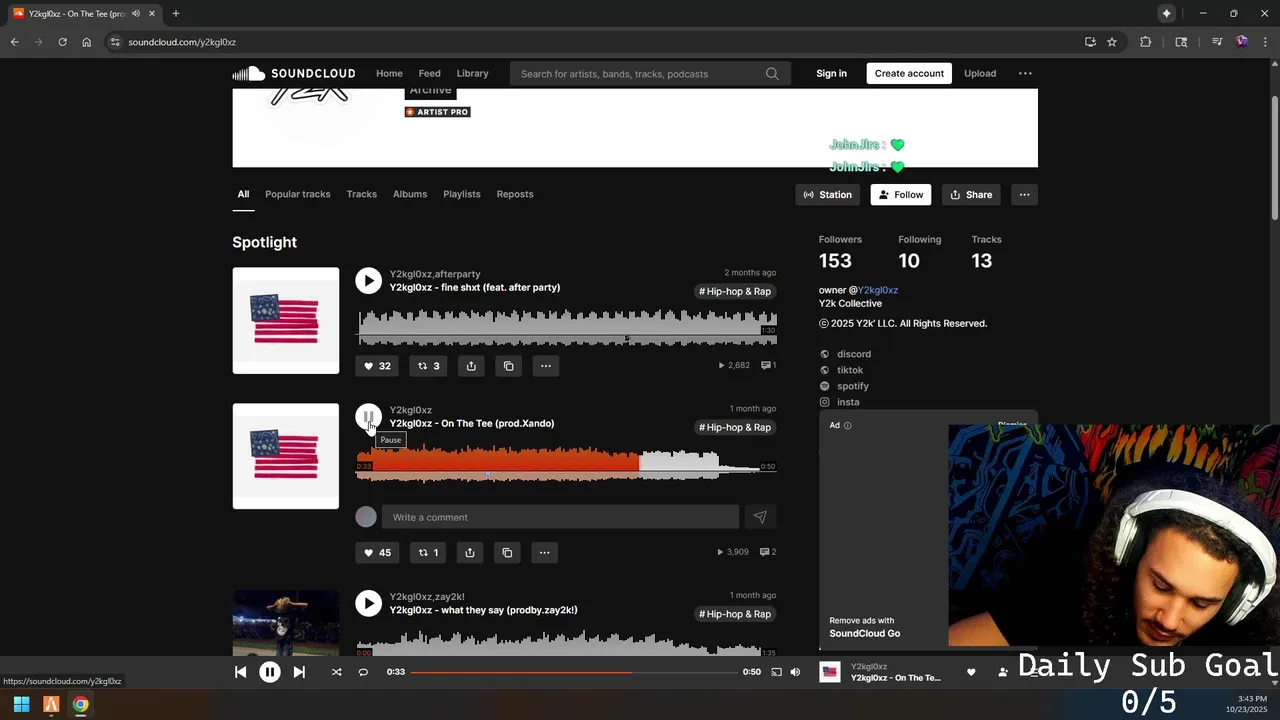Seek in the bottom player progress bar
The image size is (1280, 720).
[x=574, y=672]
